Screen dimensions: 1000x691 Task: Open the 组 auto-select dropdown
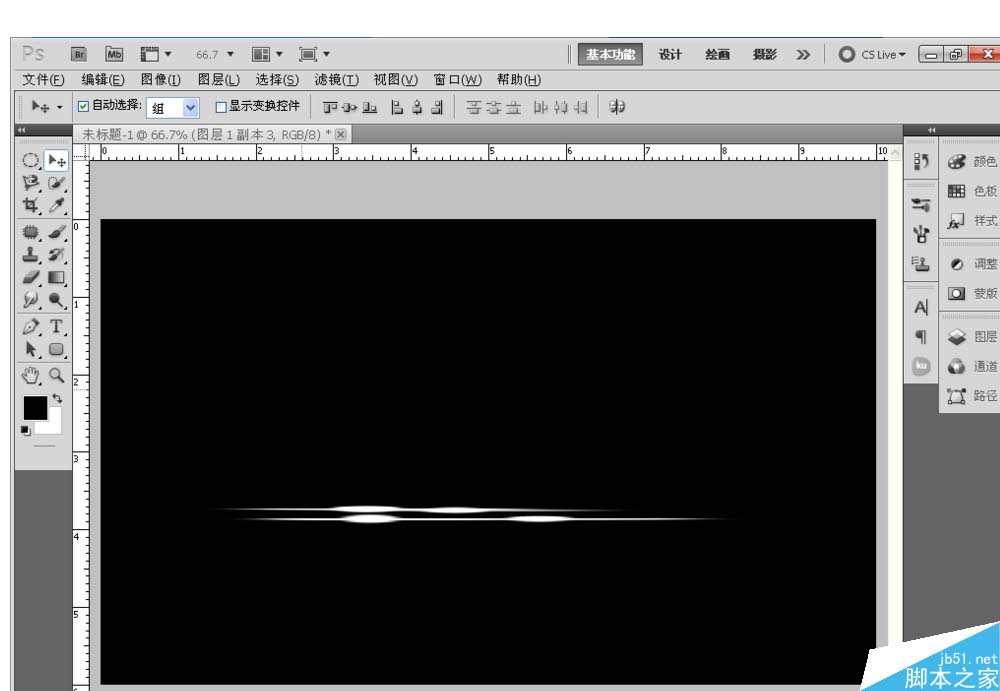[x=173, y=108]
